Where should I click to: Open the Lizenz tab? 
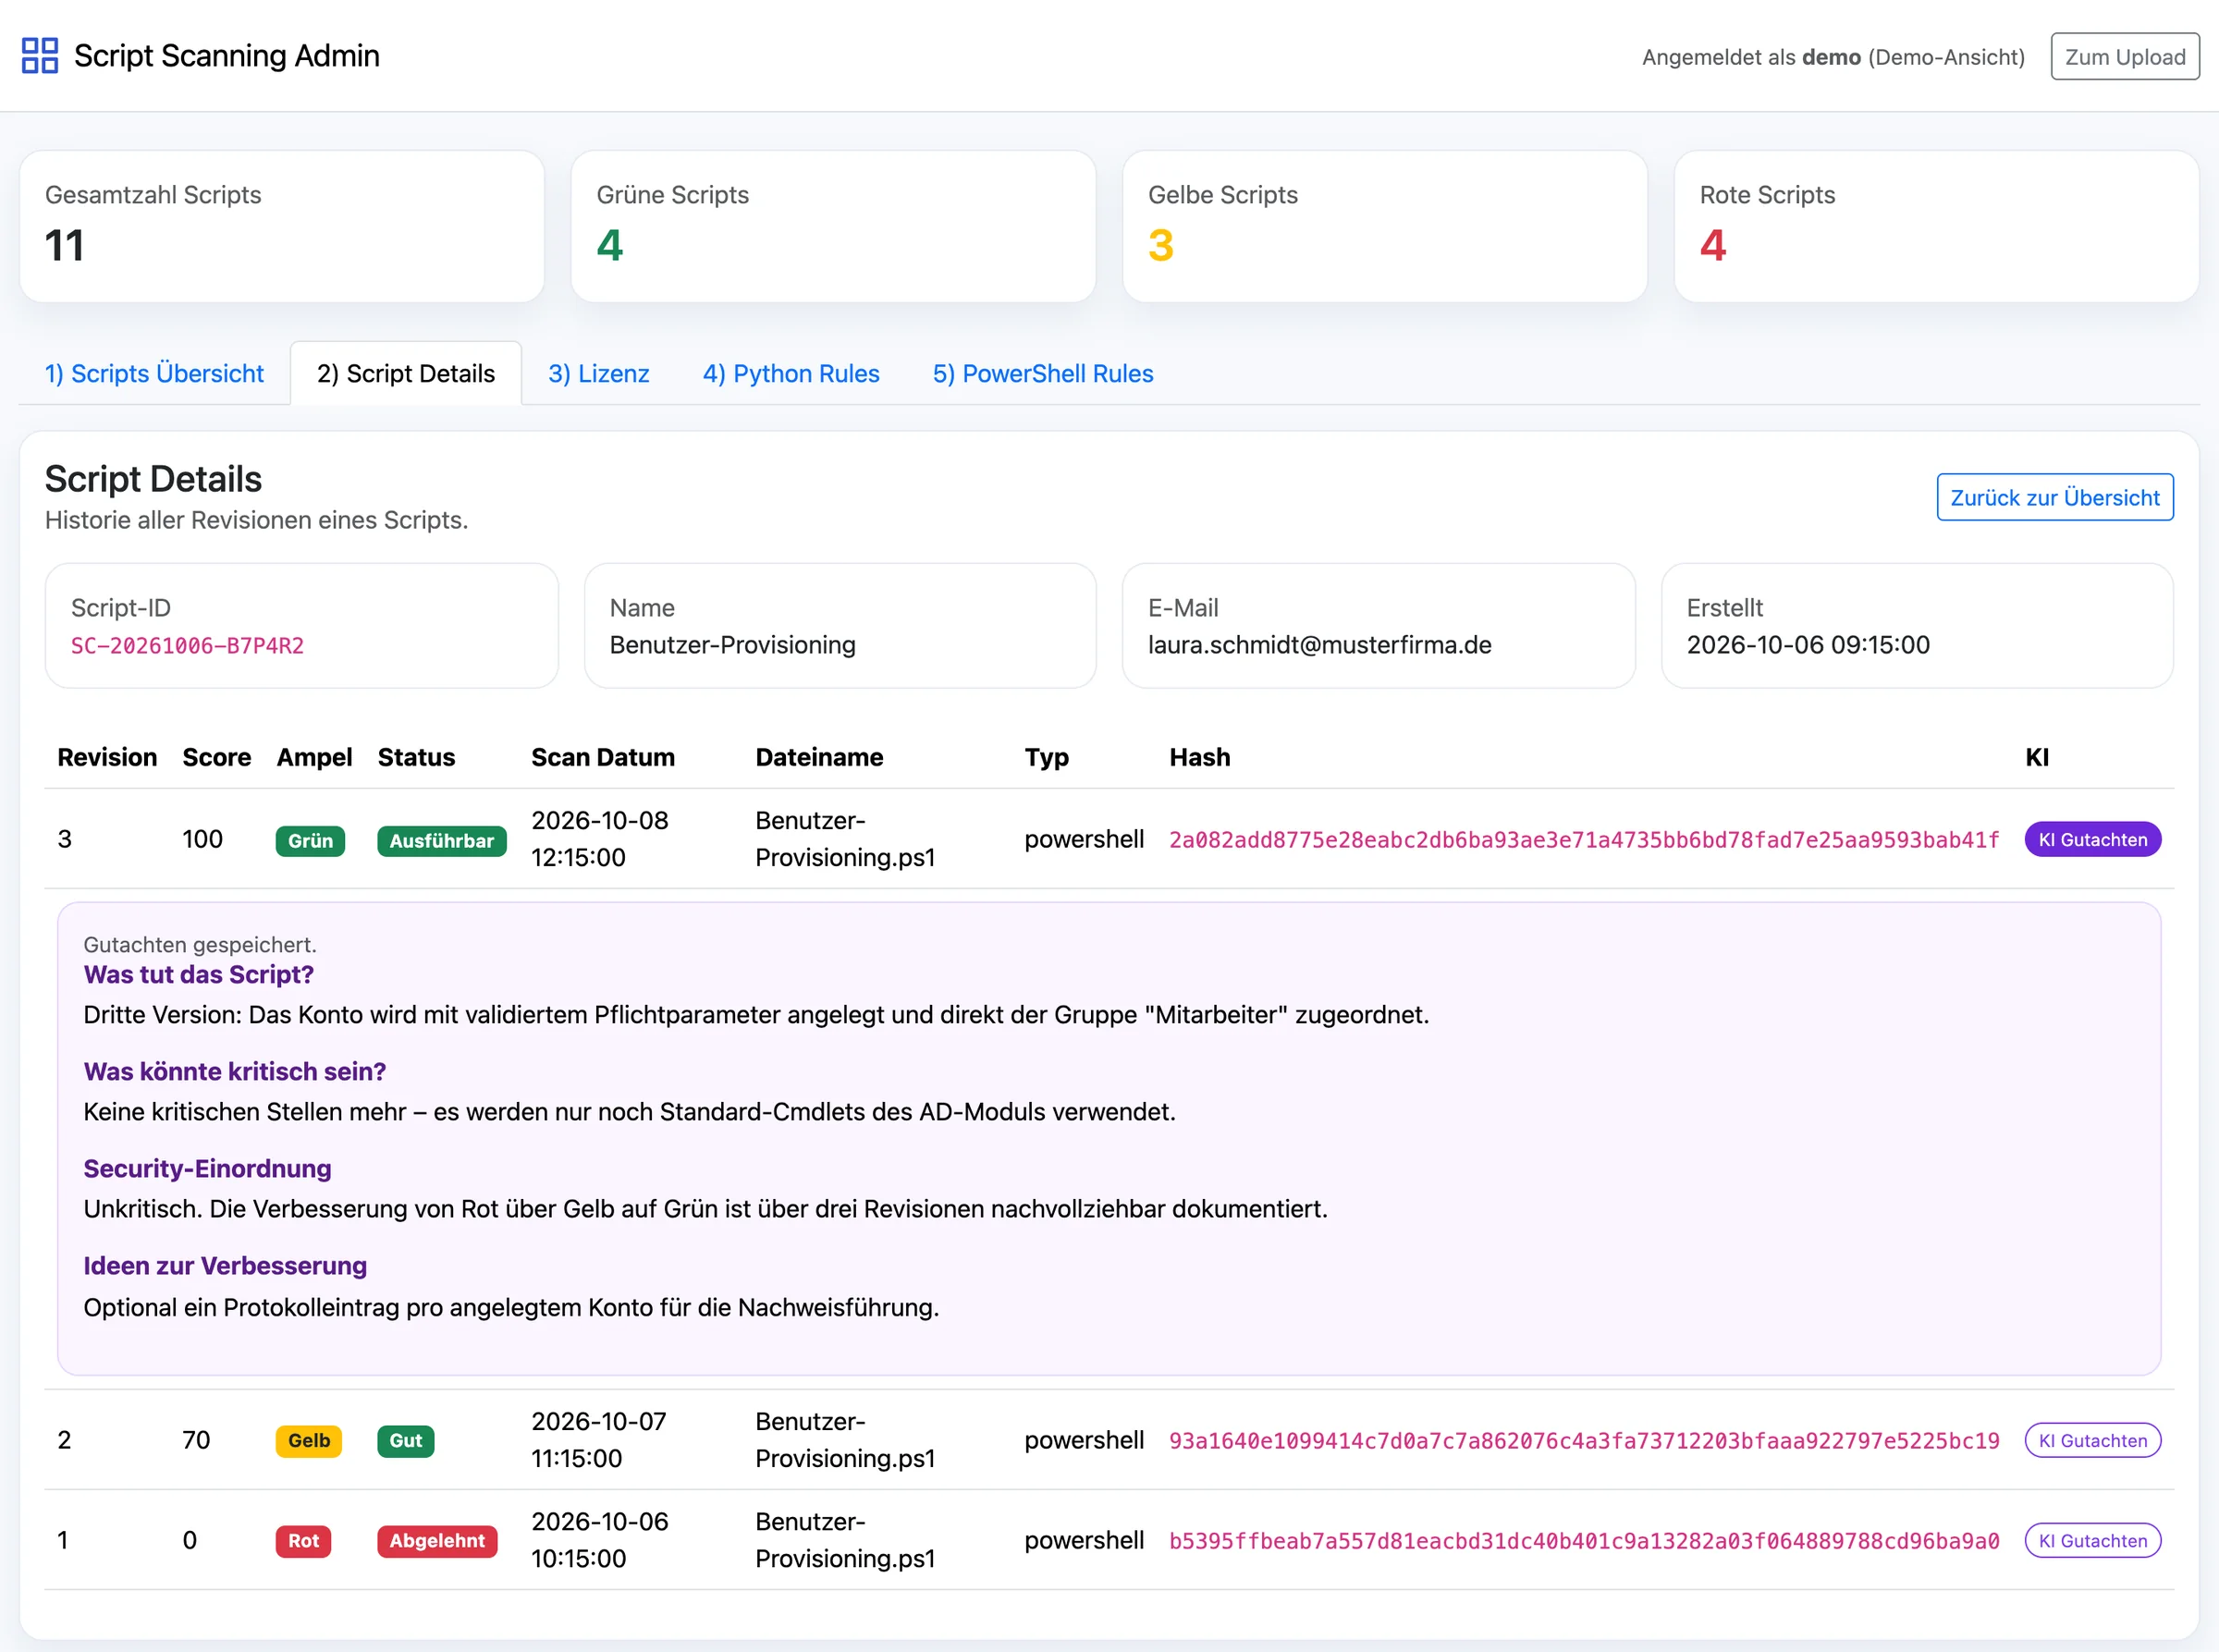click(599, 373)
